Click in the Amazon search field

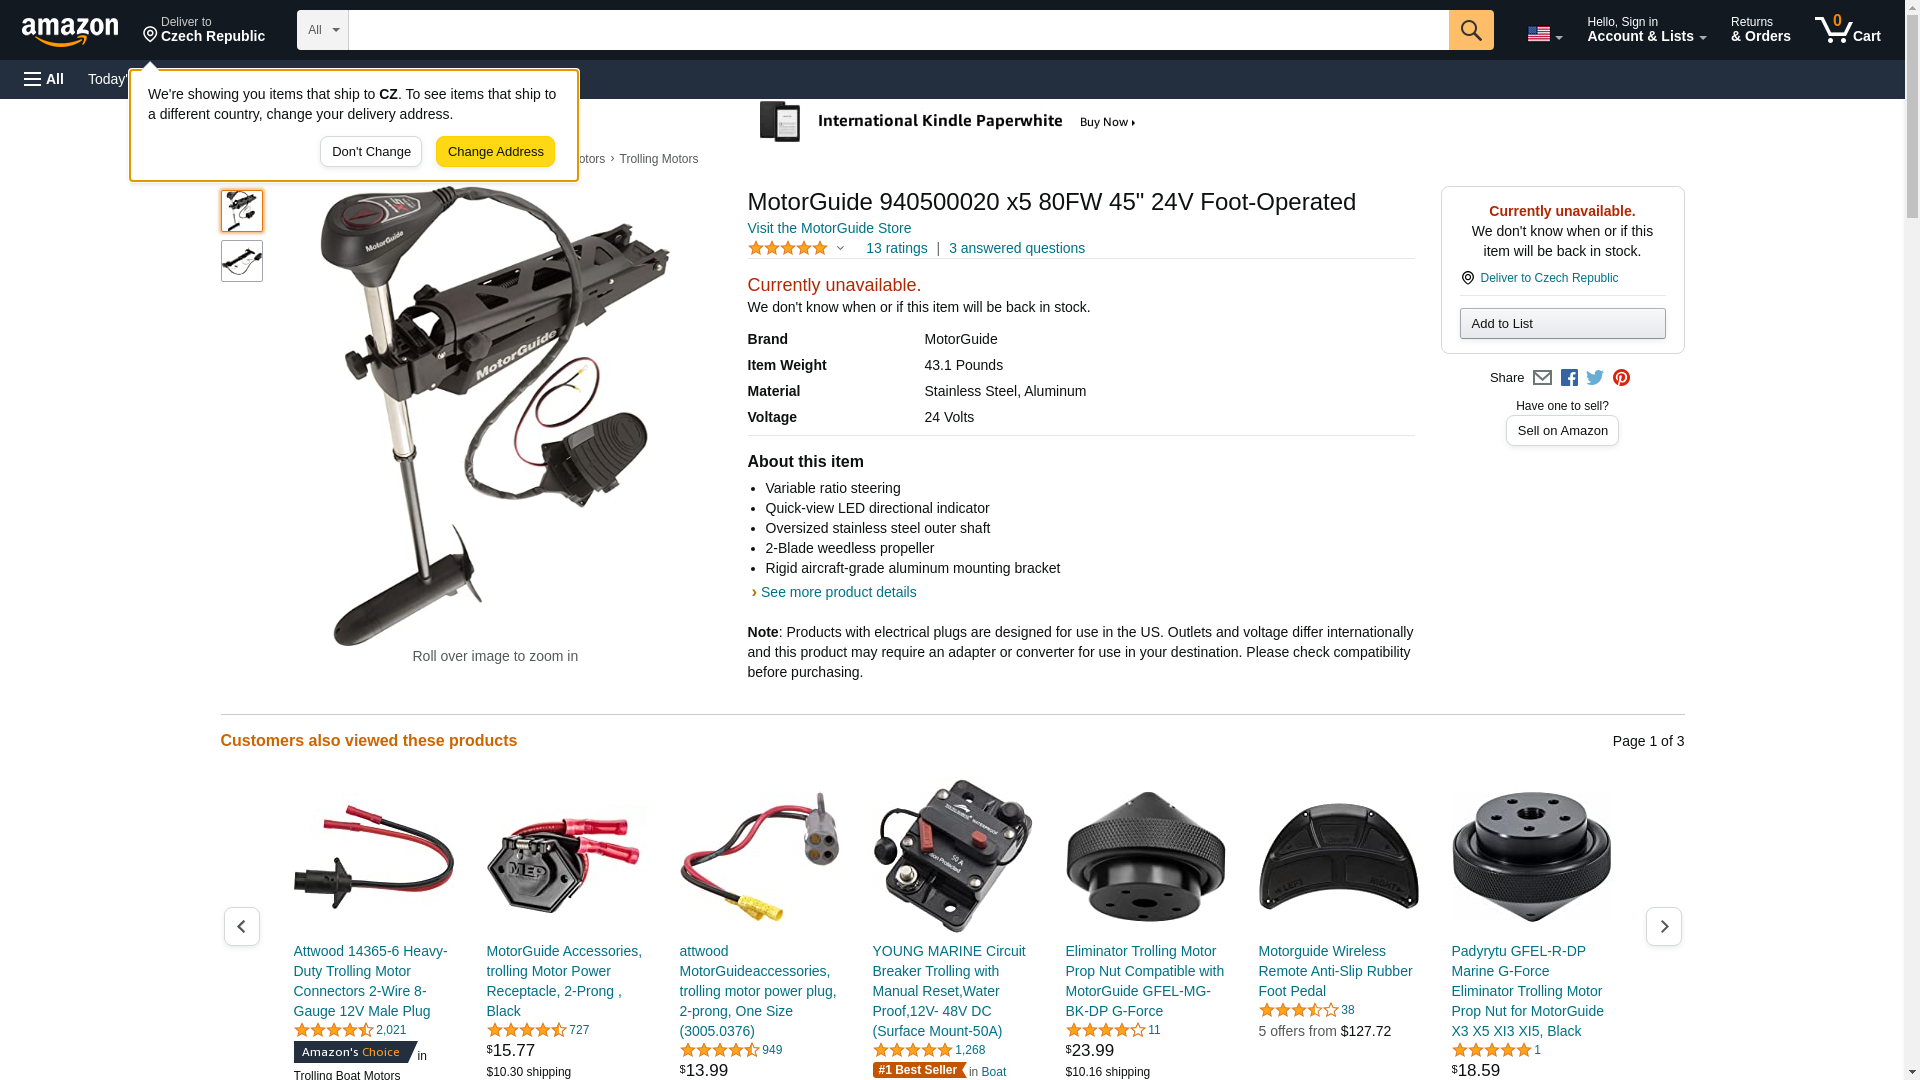coord(898,30)
